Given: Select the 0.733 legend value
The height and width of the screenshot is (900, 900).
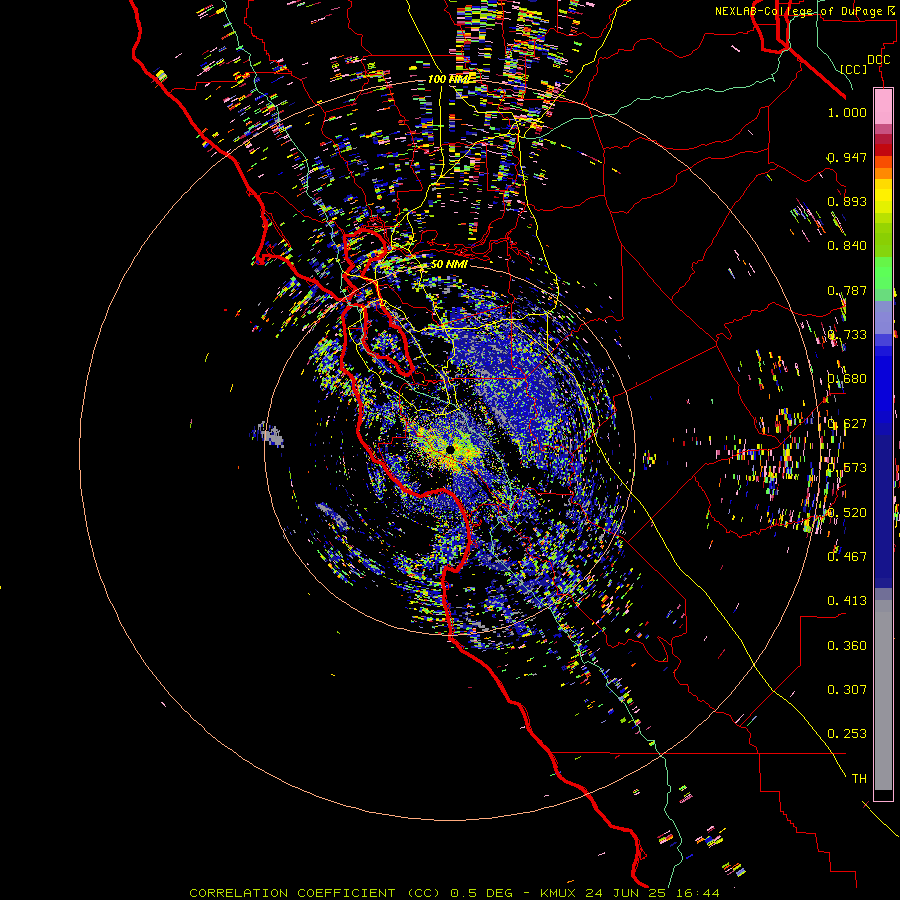Looking at the screenshot, I should (x=847, y=334).
